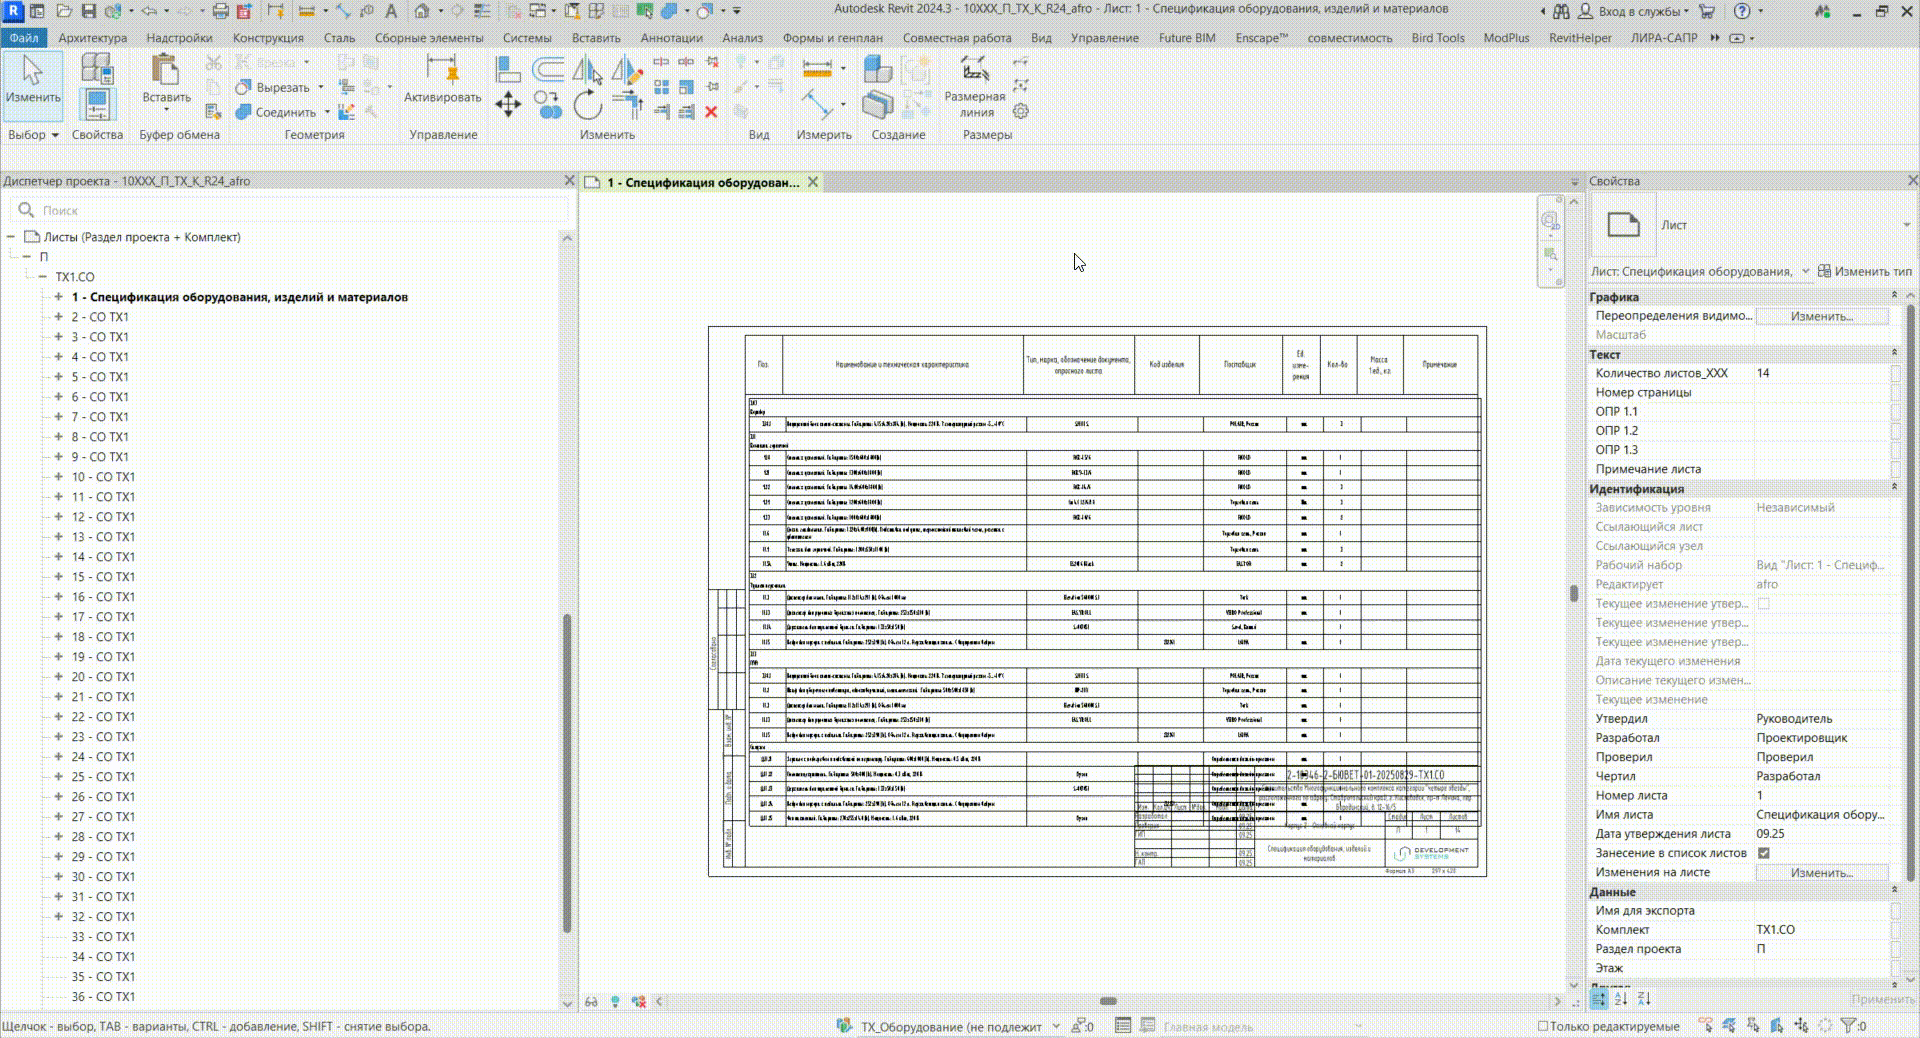1920x1038 pixels.
Task: Select the Copy tool icon
Action: pyautogui.click(x=548, y=105)
